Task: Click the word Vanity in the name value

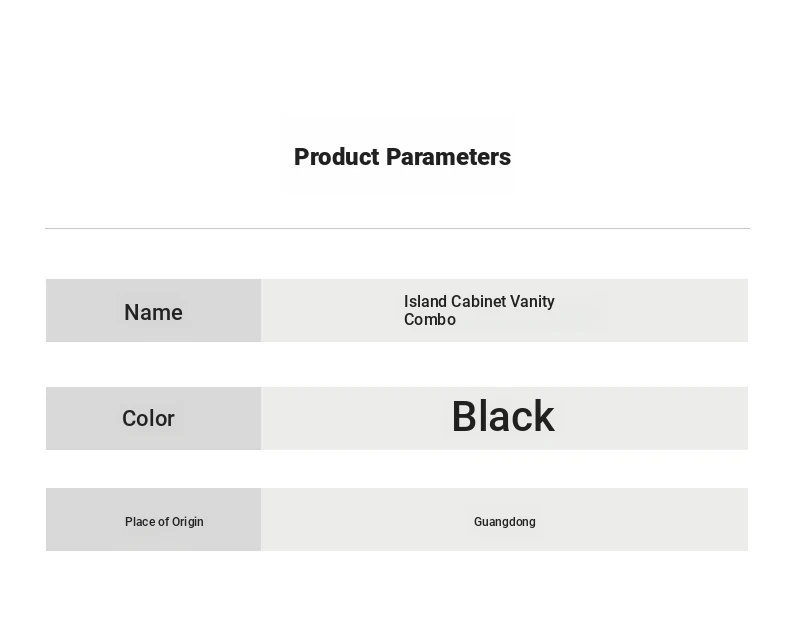Action: [532, 301]
